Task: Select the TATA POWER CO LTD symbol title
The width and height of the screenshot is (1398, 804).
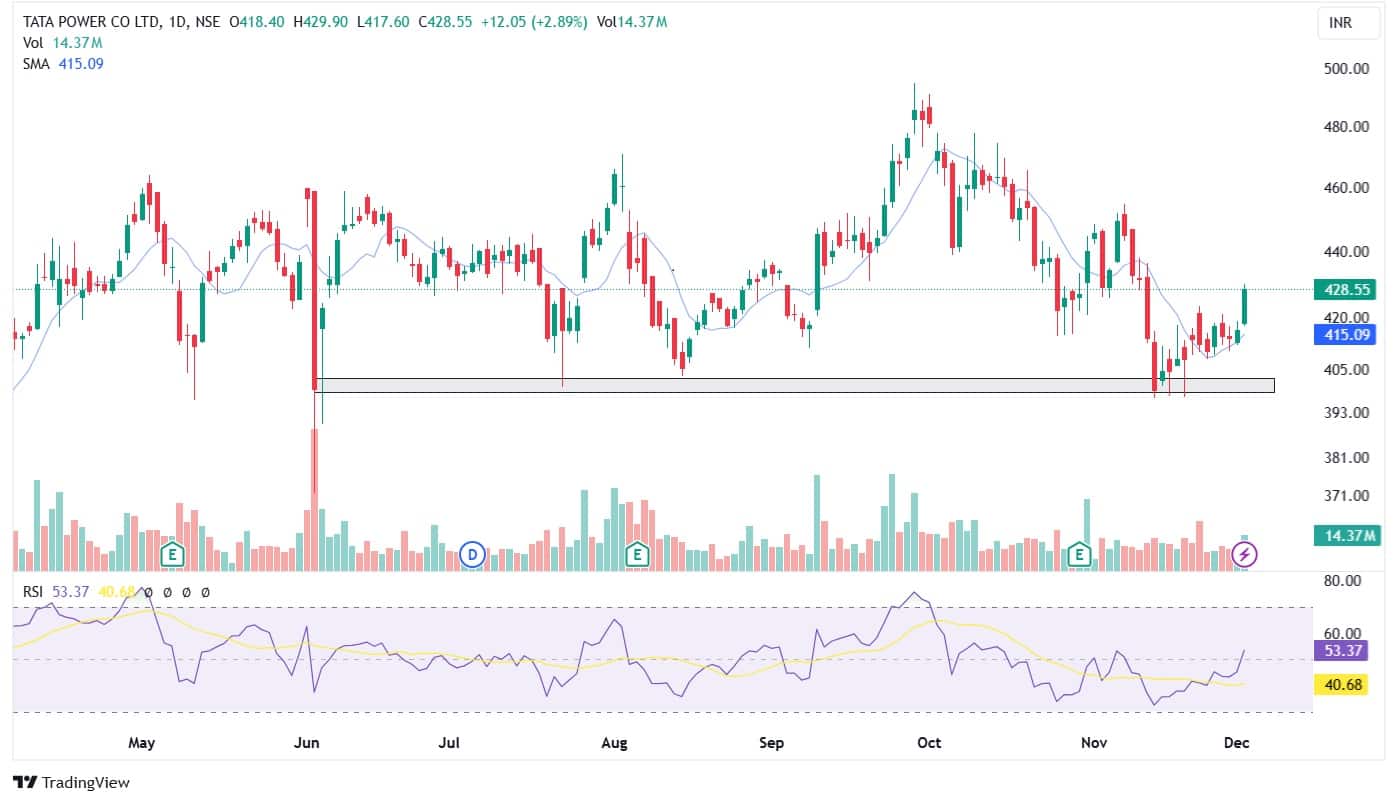Action: pyautogui.click(x=90, y=21)
